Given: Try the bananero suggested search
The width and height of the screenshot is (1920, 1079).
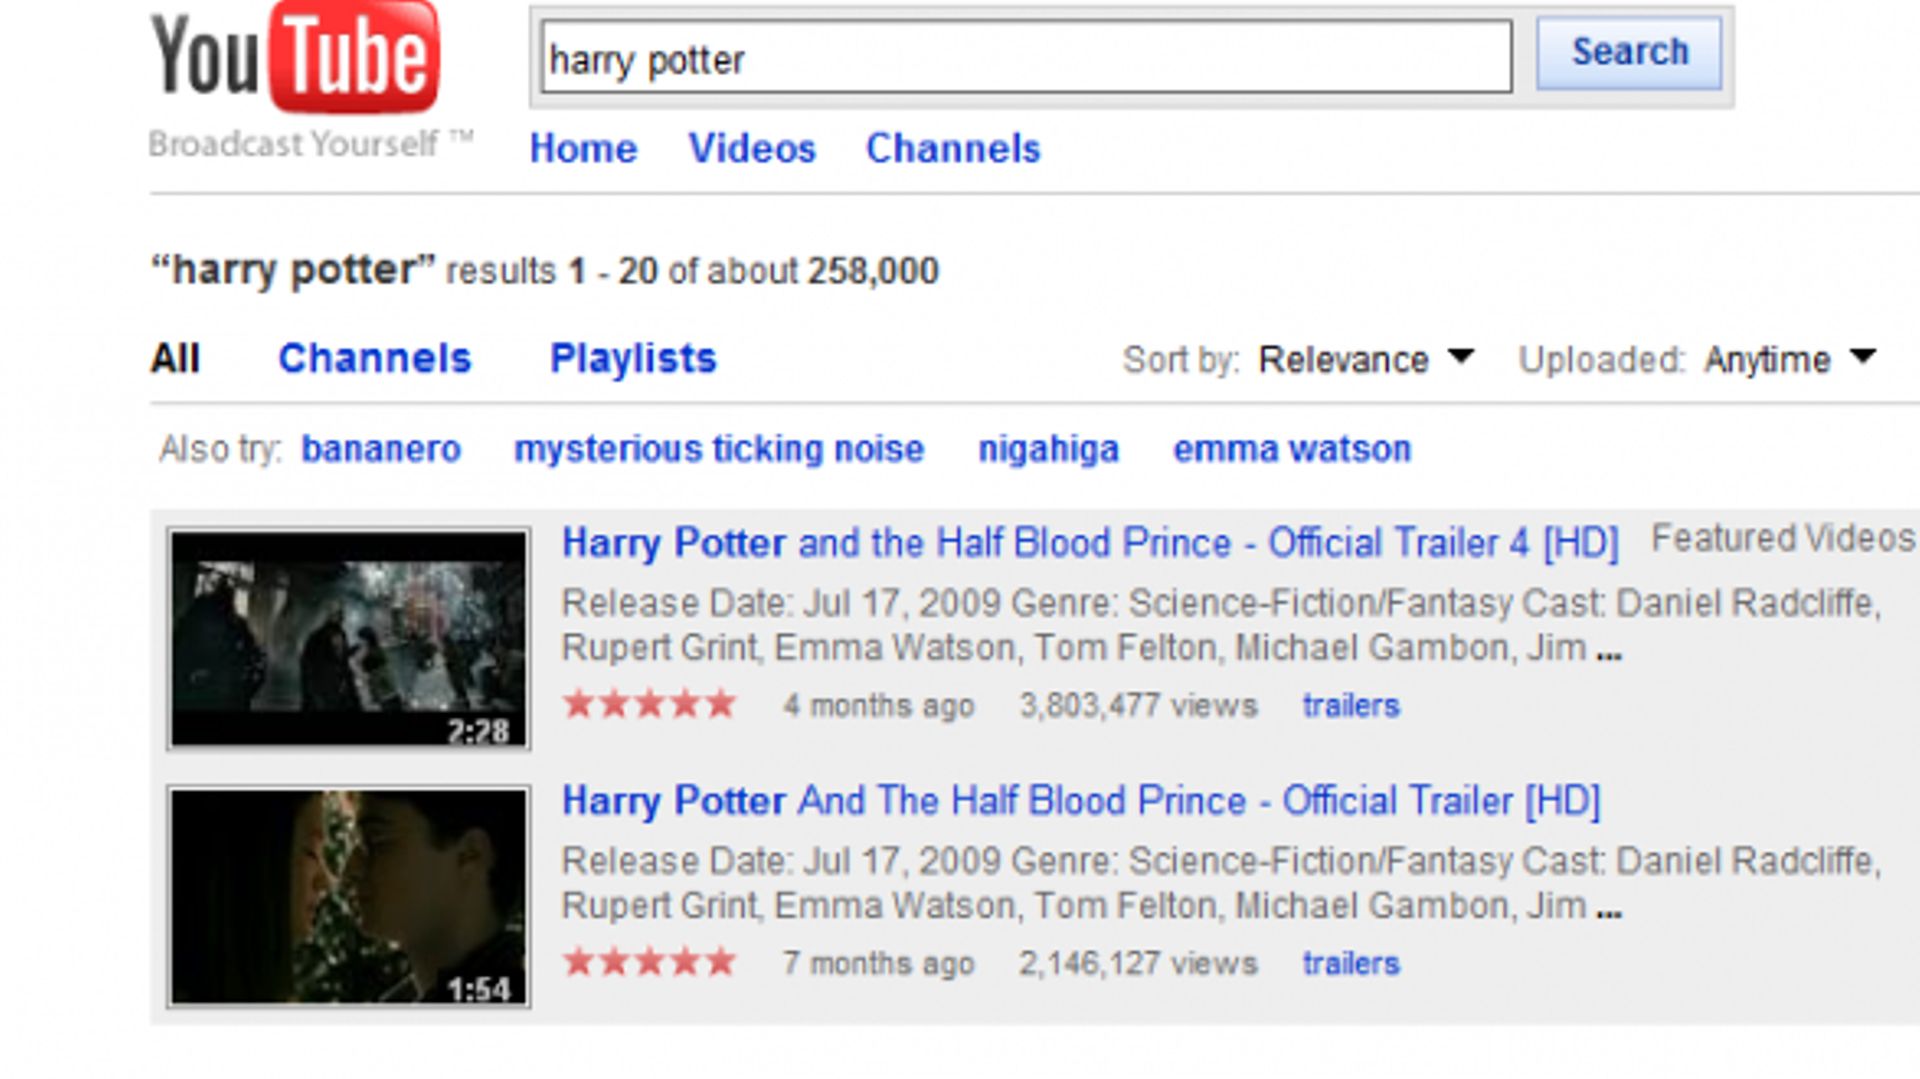Looking at the screenshot, I should point(381,450).
